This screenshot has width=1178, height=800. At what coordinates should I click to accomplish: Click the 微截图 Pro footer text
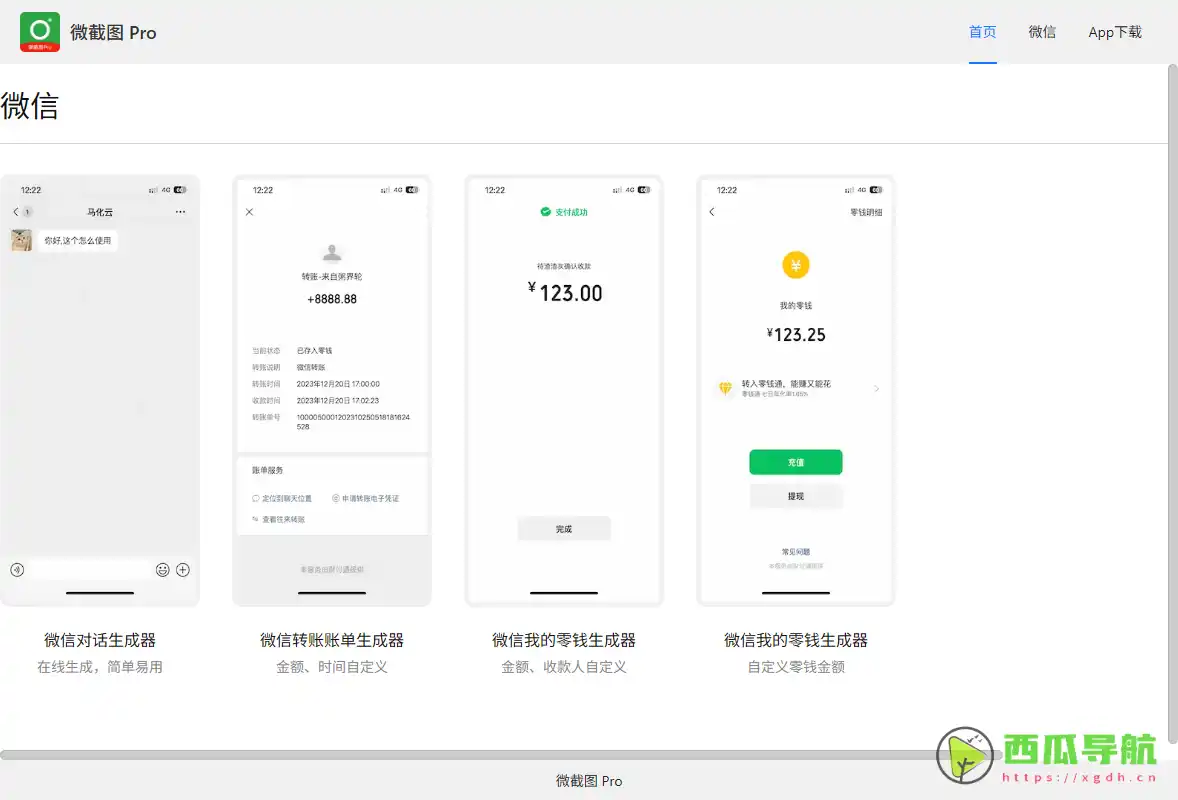(x=589, y=781)
